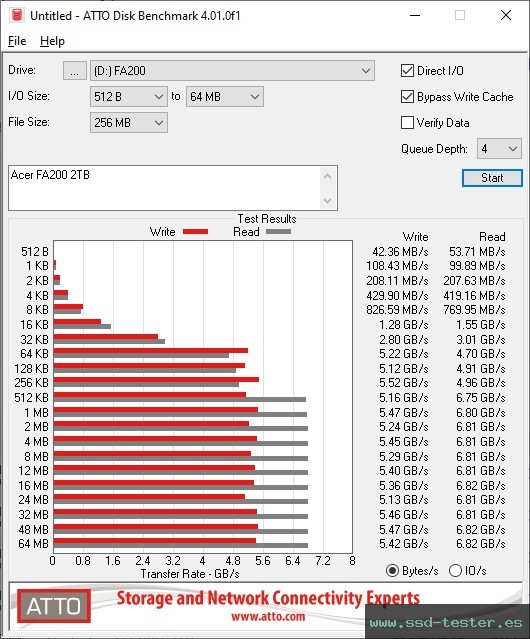Click the 'Transfer Rate - GB/s' axis label

point(190,574)
